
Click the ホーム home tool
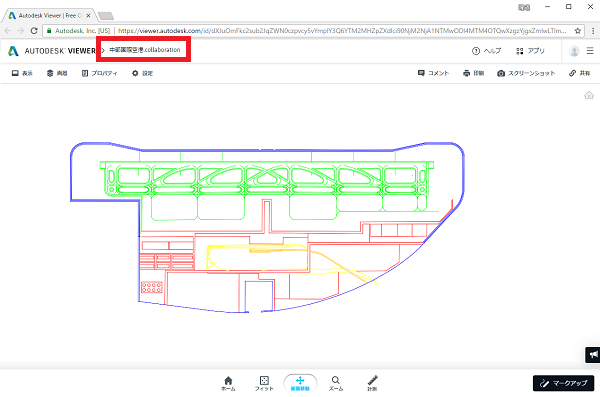tap(228, 383)
